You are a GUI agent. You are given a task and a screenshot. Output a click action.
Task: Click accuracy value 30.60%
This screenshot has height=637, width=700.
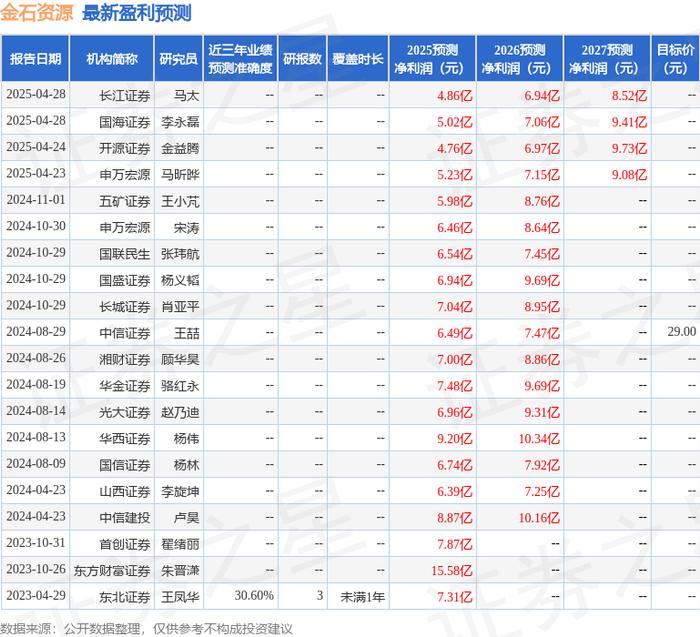pyautogui.click(x=254, y=595)
